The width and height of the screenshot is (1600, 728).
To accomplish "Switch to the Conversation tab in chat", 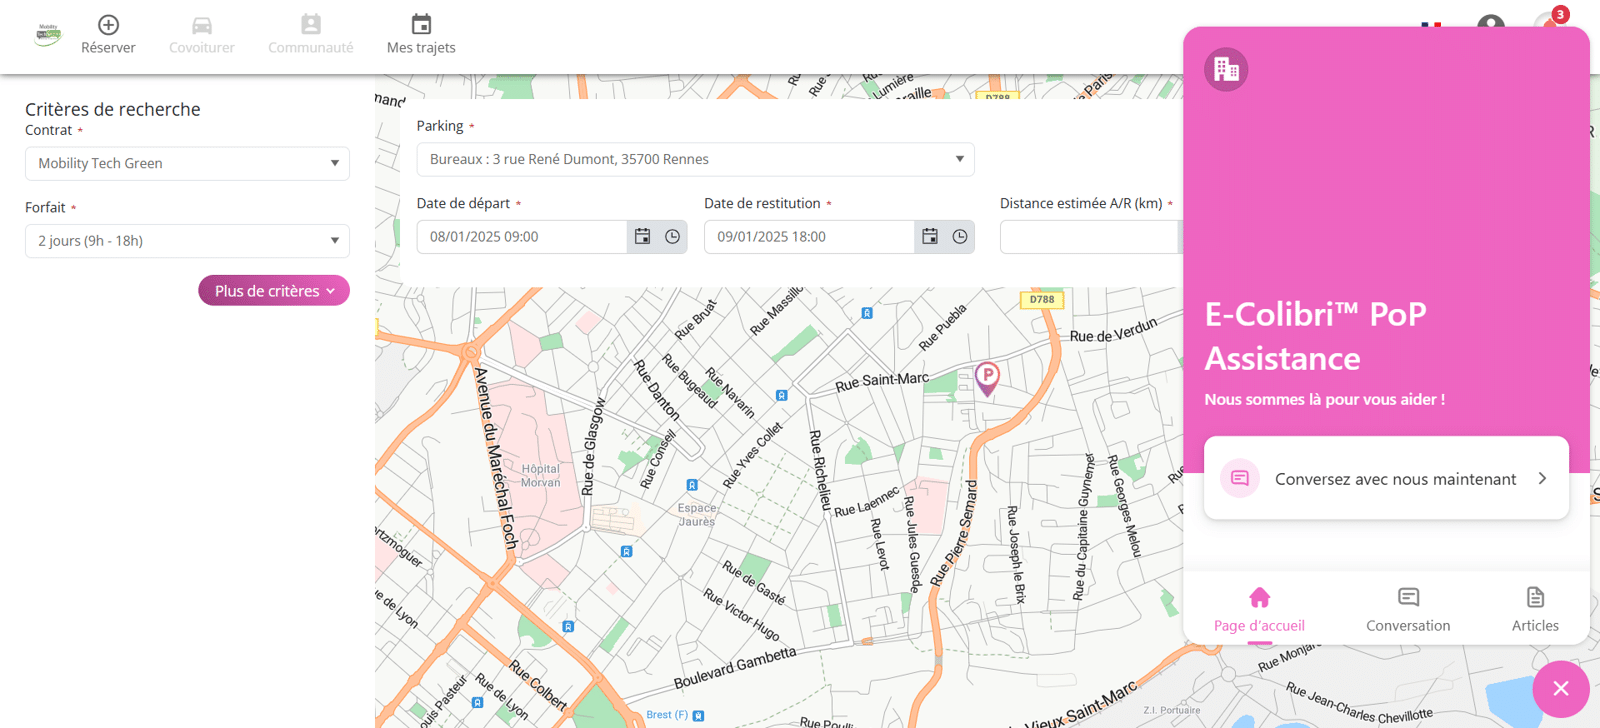I will point(1408,610).
